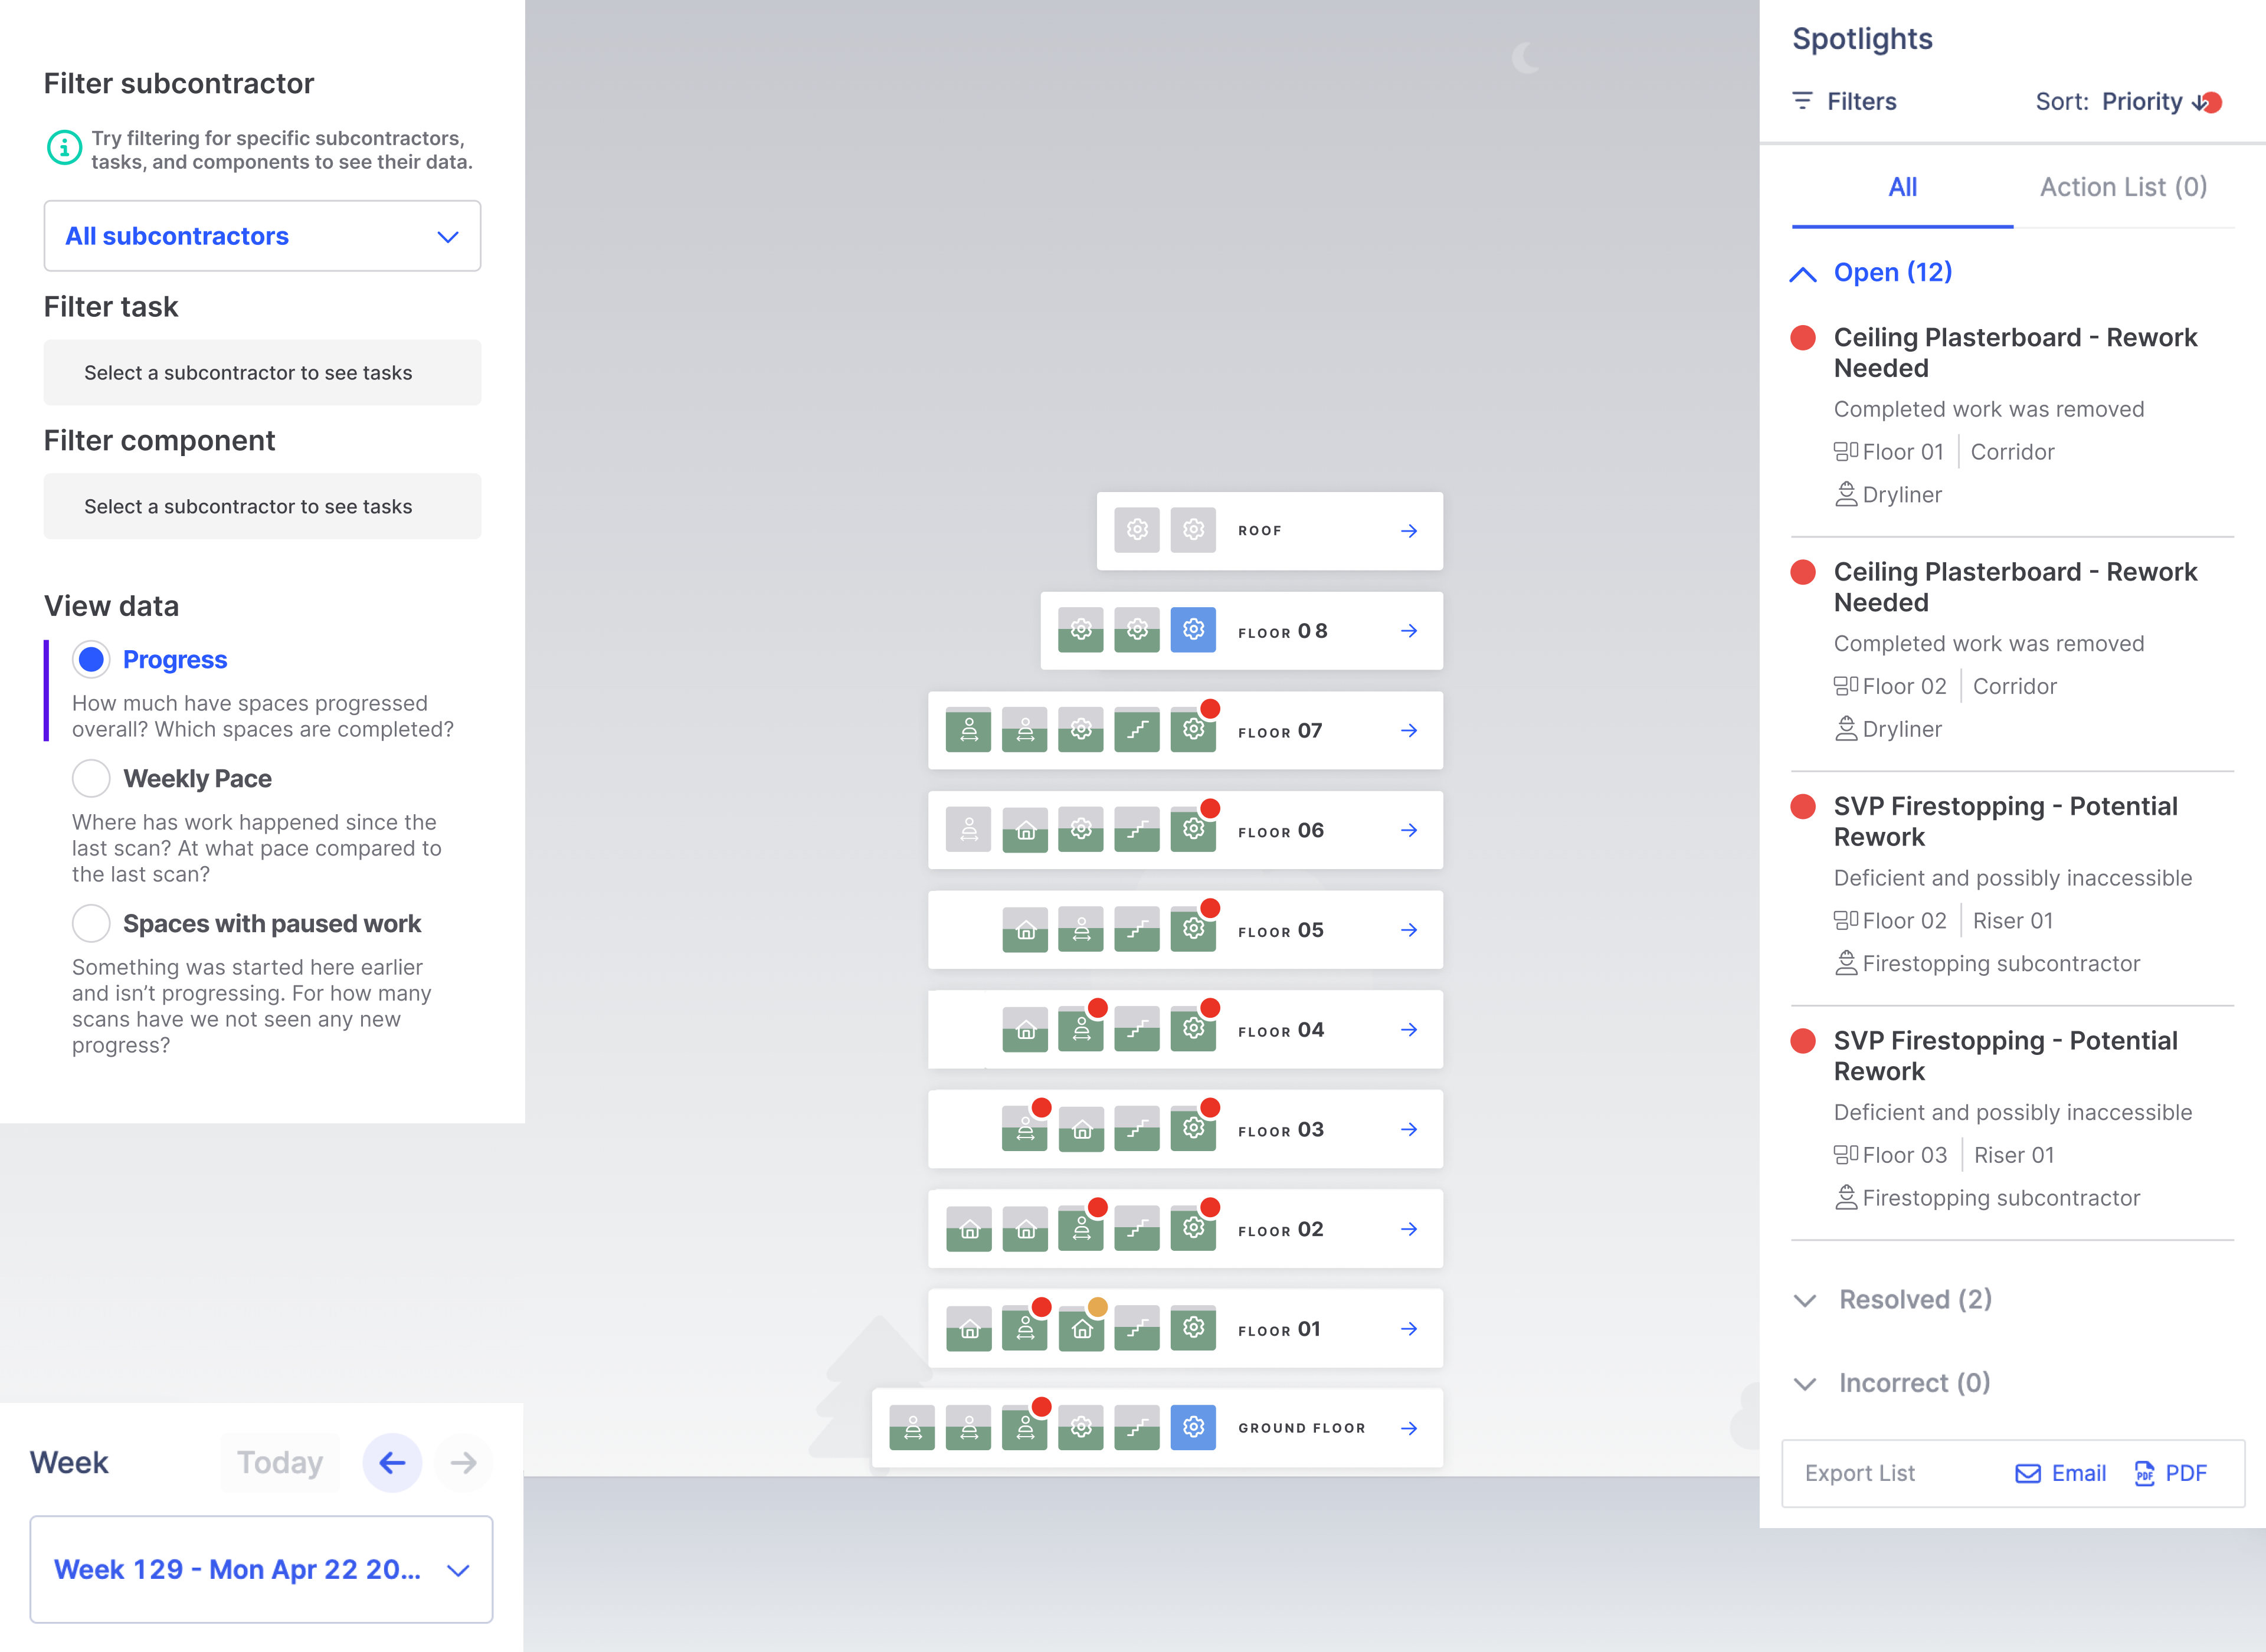The image size is (2266, 1652).
Task: Open the Week 129 date dropdown
Action: [261, 1569]
